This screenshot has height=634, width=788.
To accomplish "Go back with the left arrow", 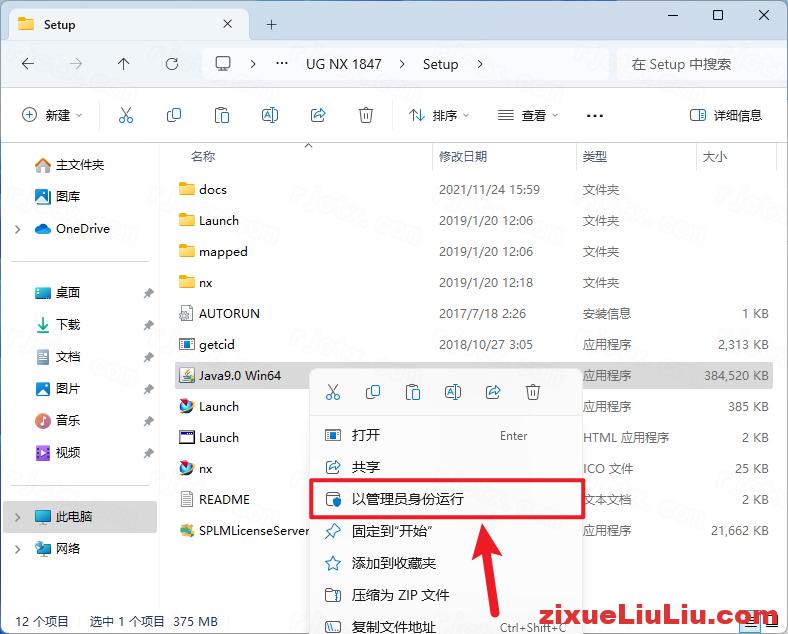I will pyautogui.click(x=28, y=64).
